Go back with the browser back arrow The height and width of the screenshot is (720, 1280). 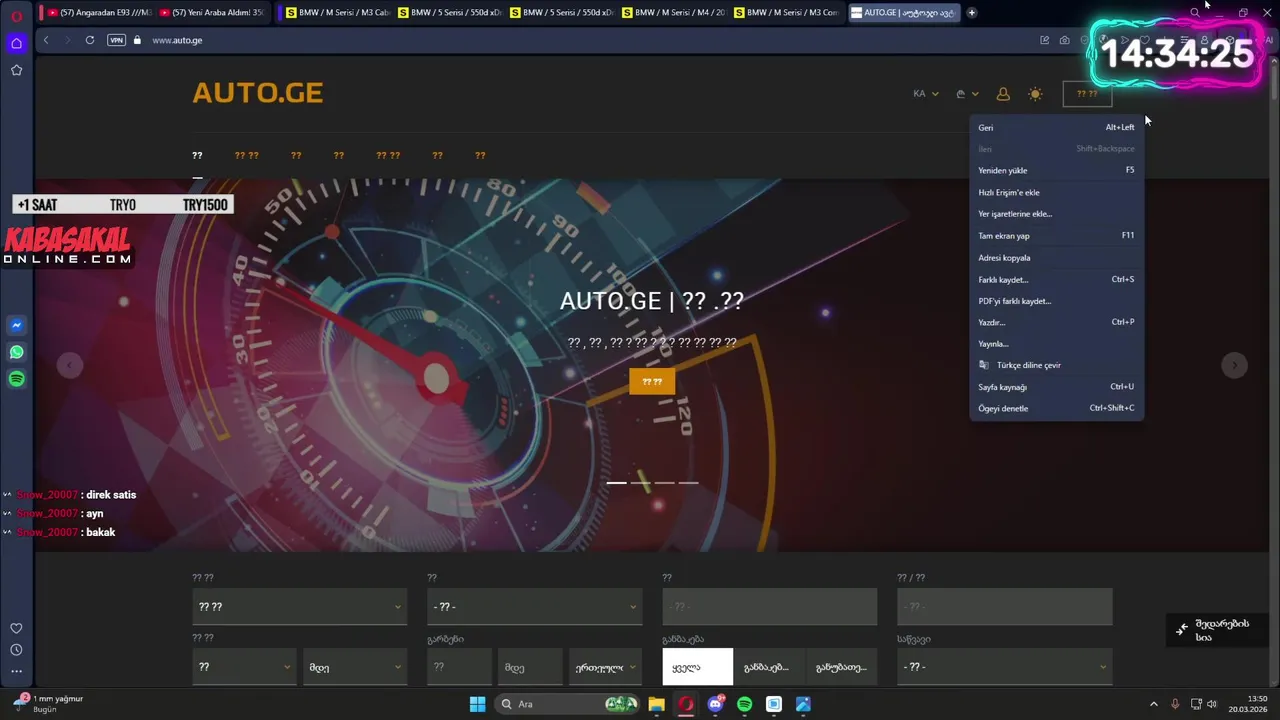click(46, 40)
